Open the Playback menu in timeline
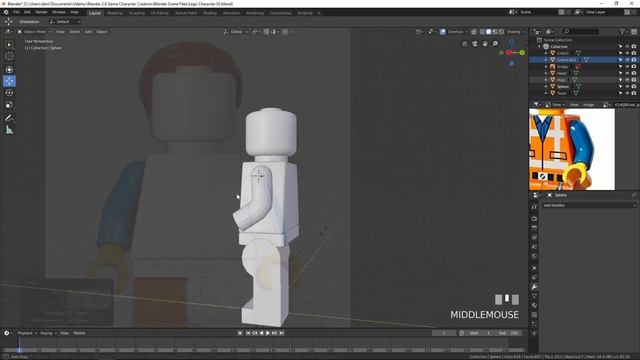The height and width of the screenshot is (360, 640). click(27, 333)
